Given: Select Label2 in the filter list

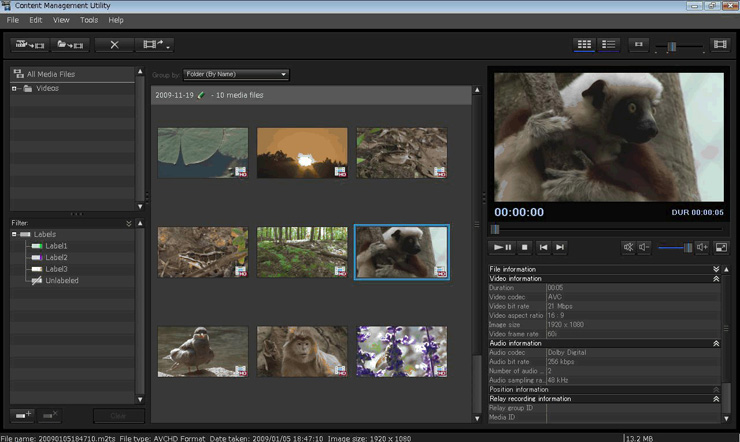Looking at the screenshot, I should [55, 257].
